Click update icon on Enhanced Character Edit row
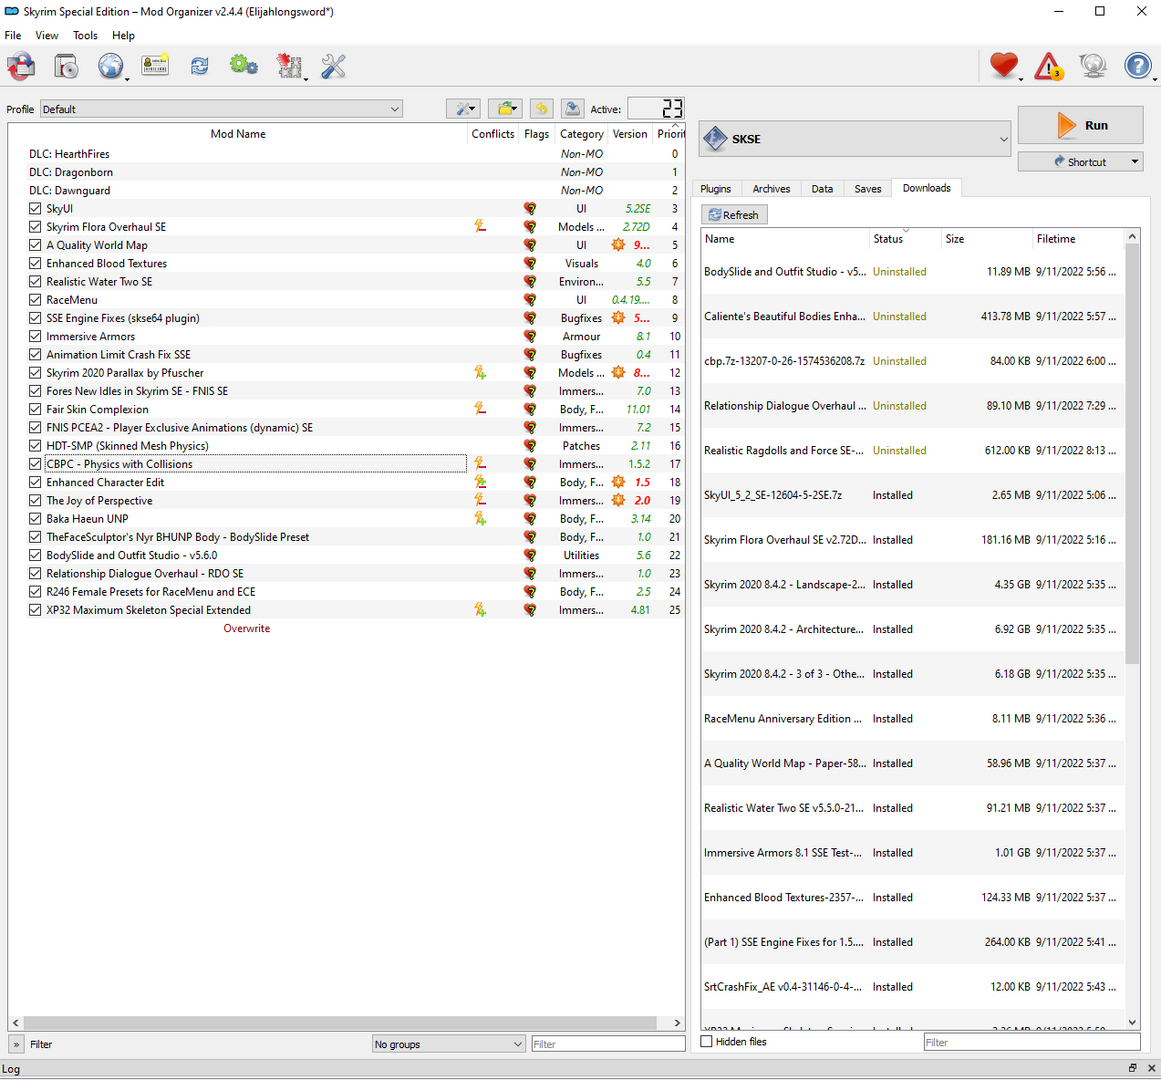The image size is (1161, 1080). tap(618, 482)
